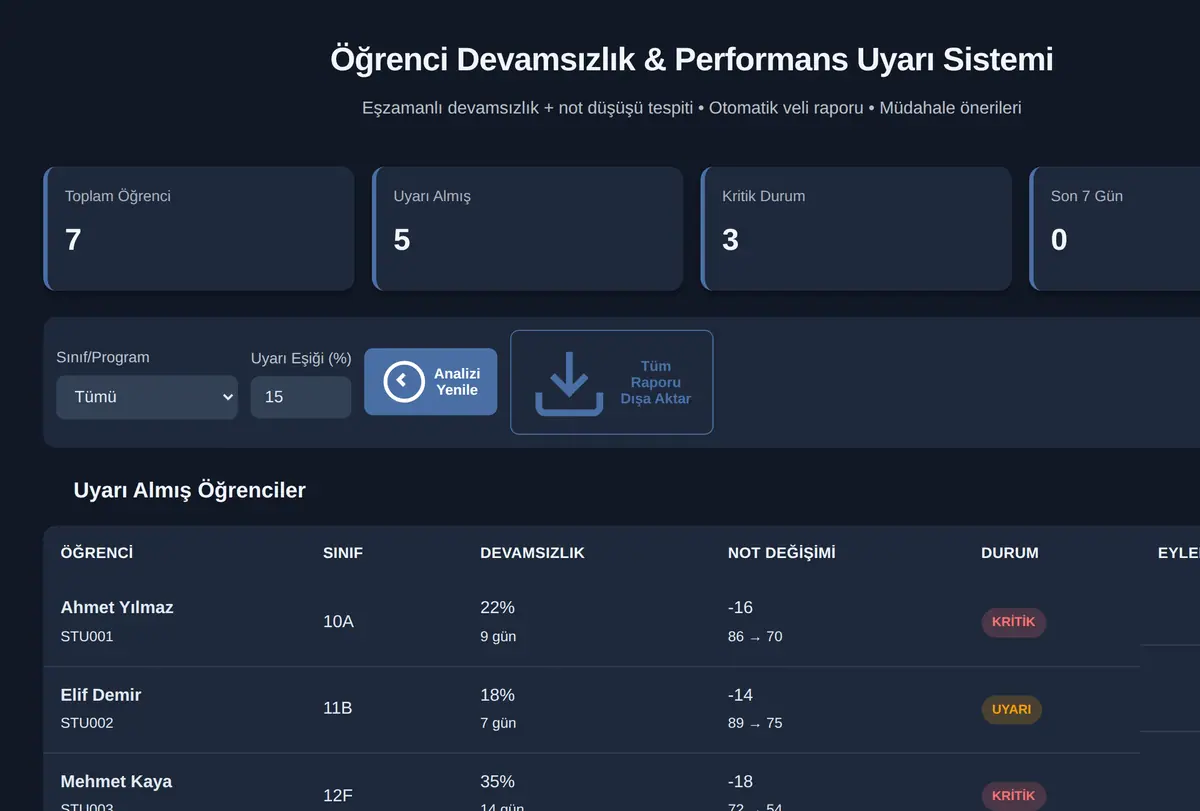This screenshot has width=1200, height=811.
Task: Click KRİTİK badge in Mehmet Kaya row
Action: [1013, 796]
